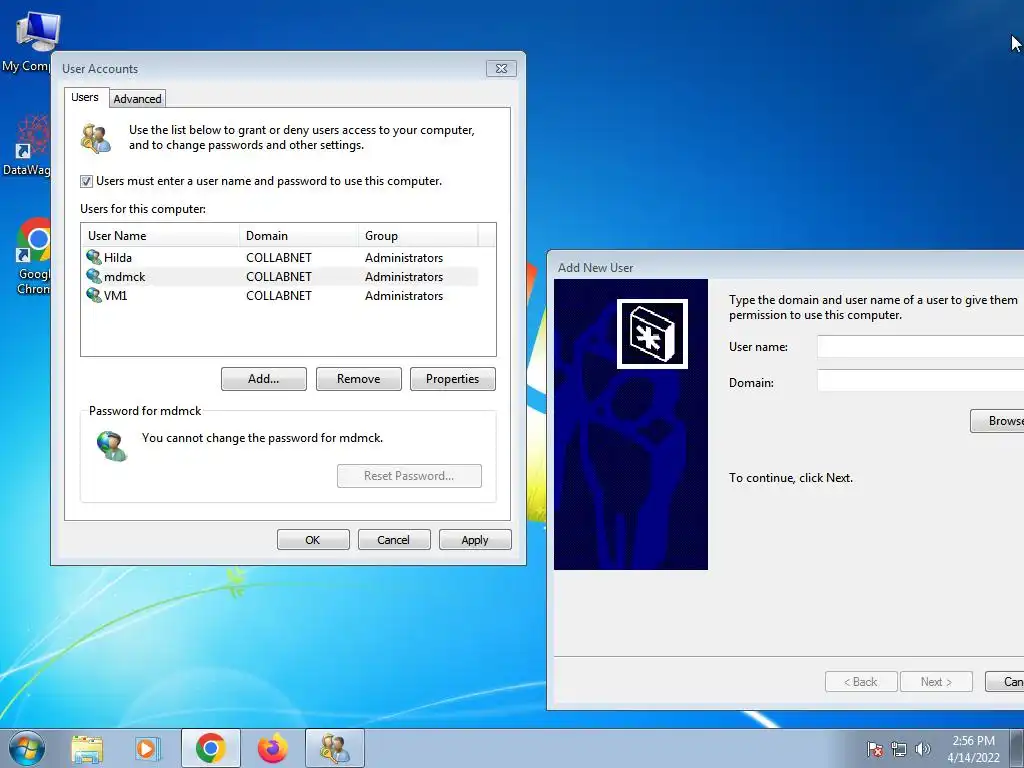Open Properties for the selected user

[x=453, y=379]
